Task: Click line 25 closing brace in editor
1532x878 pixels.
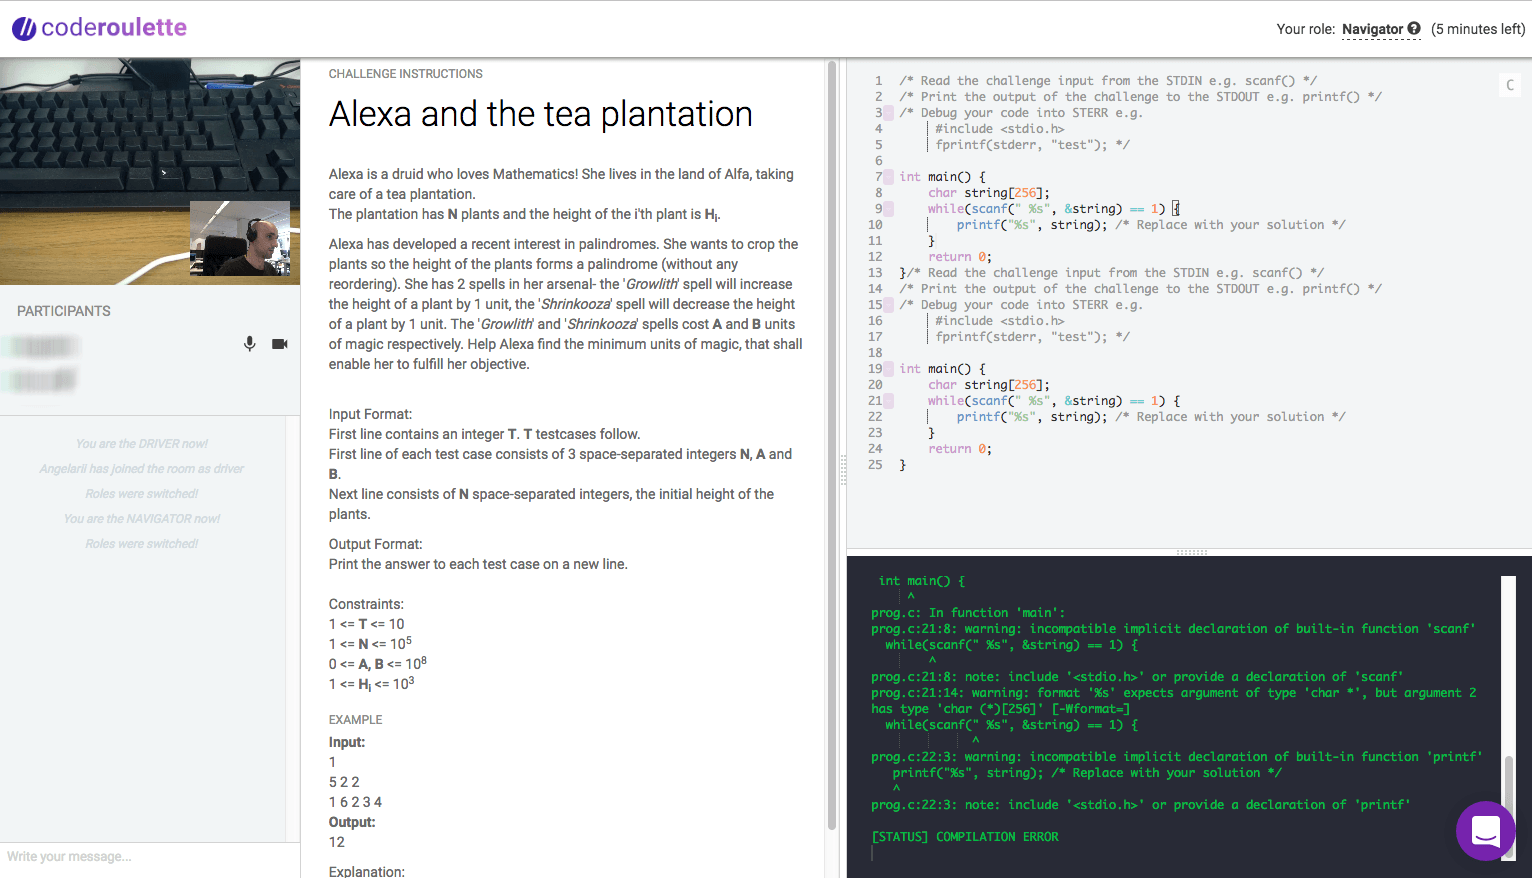Action: tap(903, 465)
